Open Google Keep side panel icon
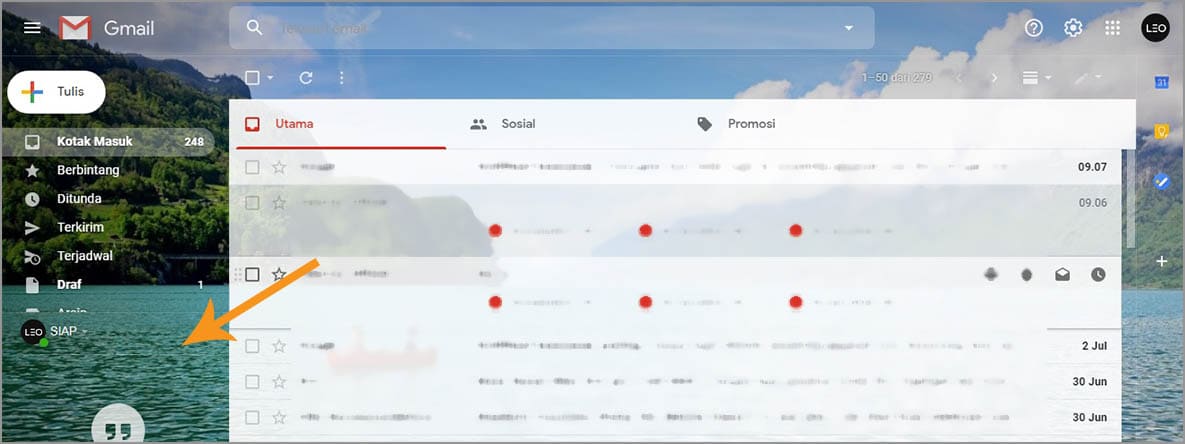This screenshot has height=444, width=1185. point(1162,132)
